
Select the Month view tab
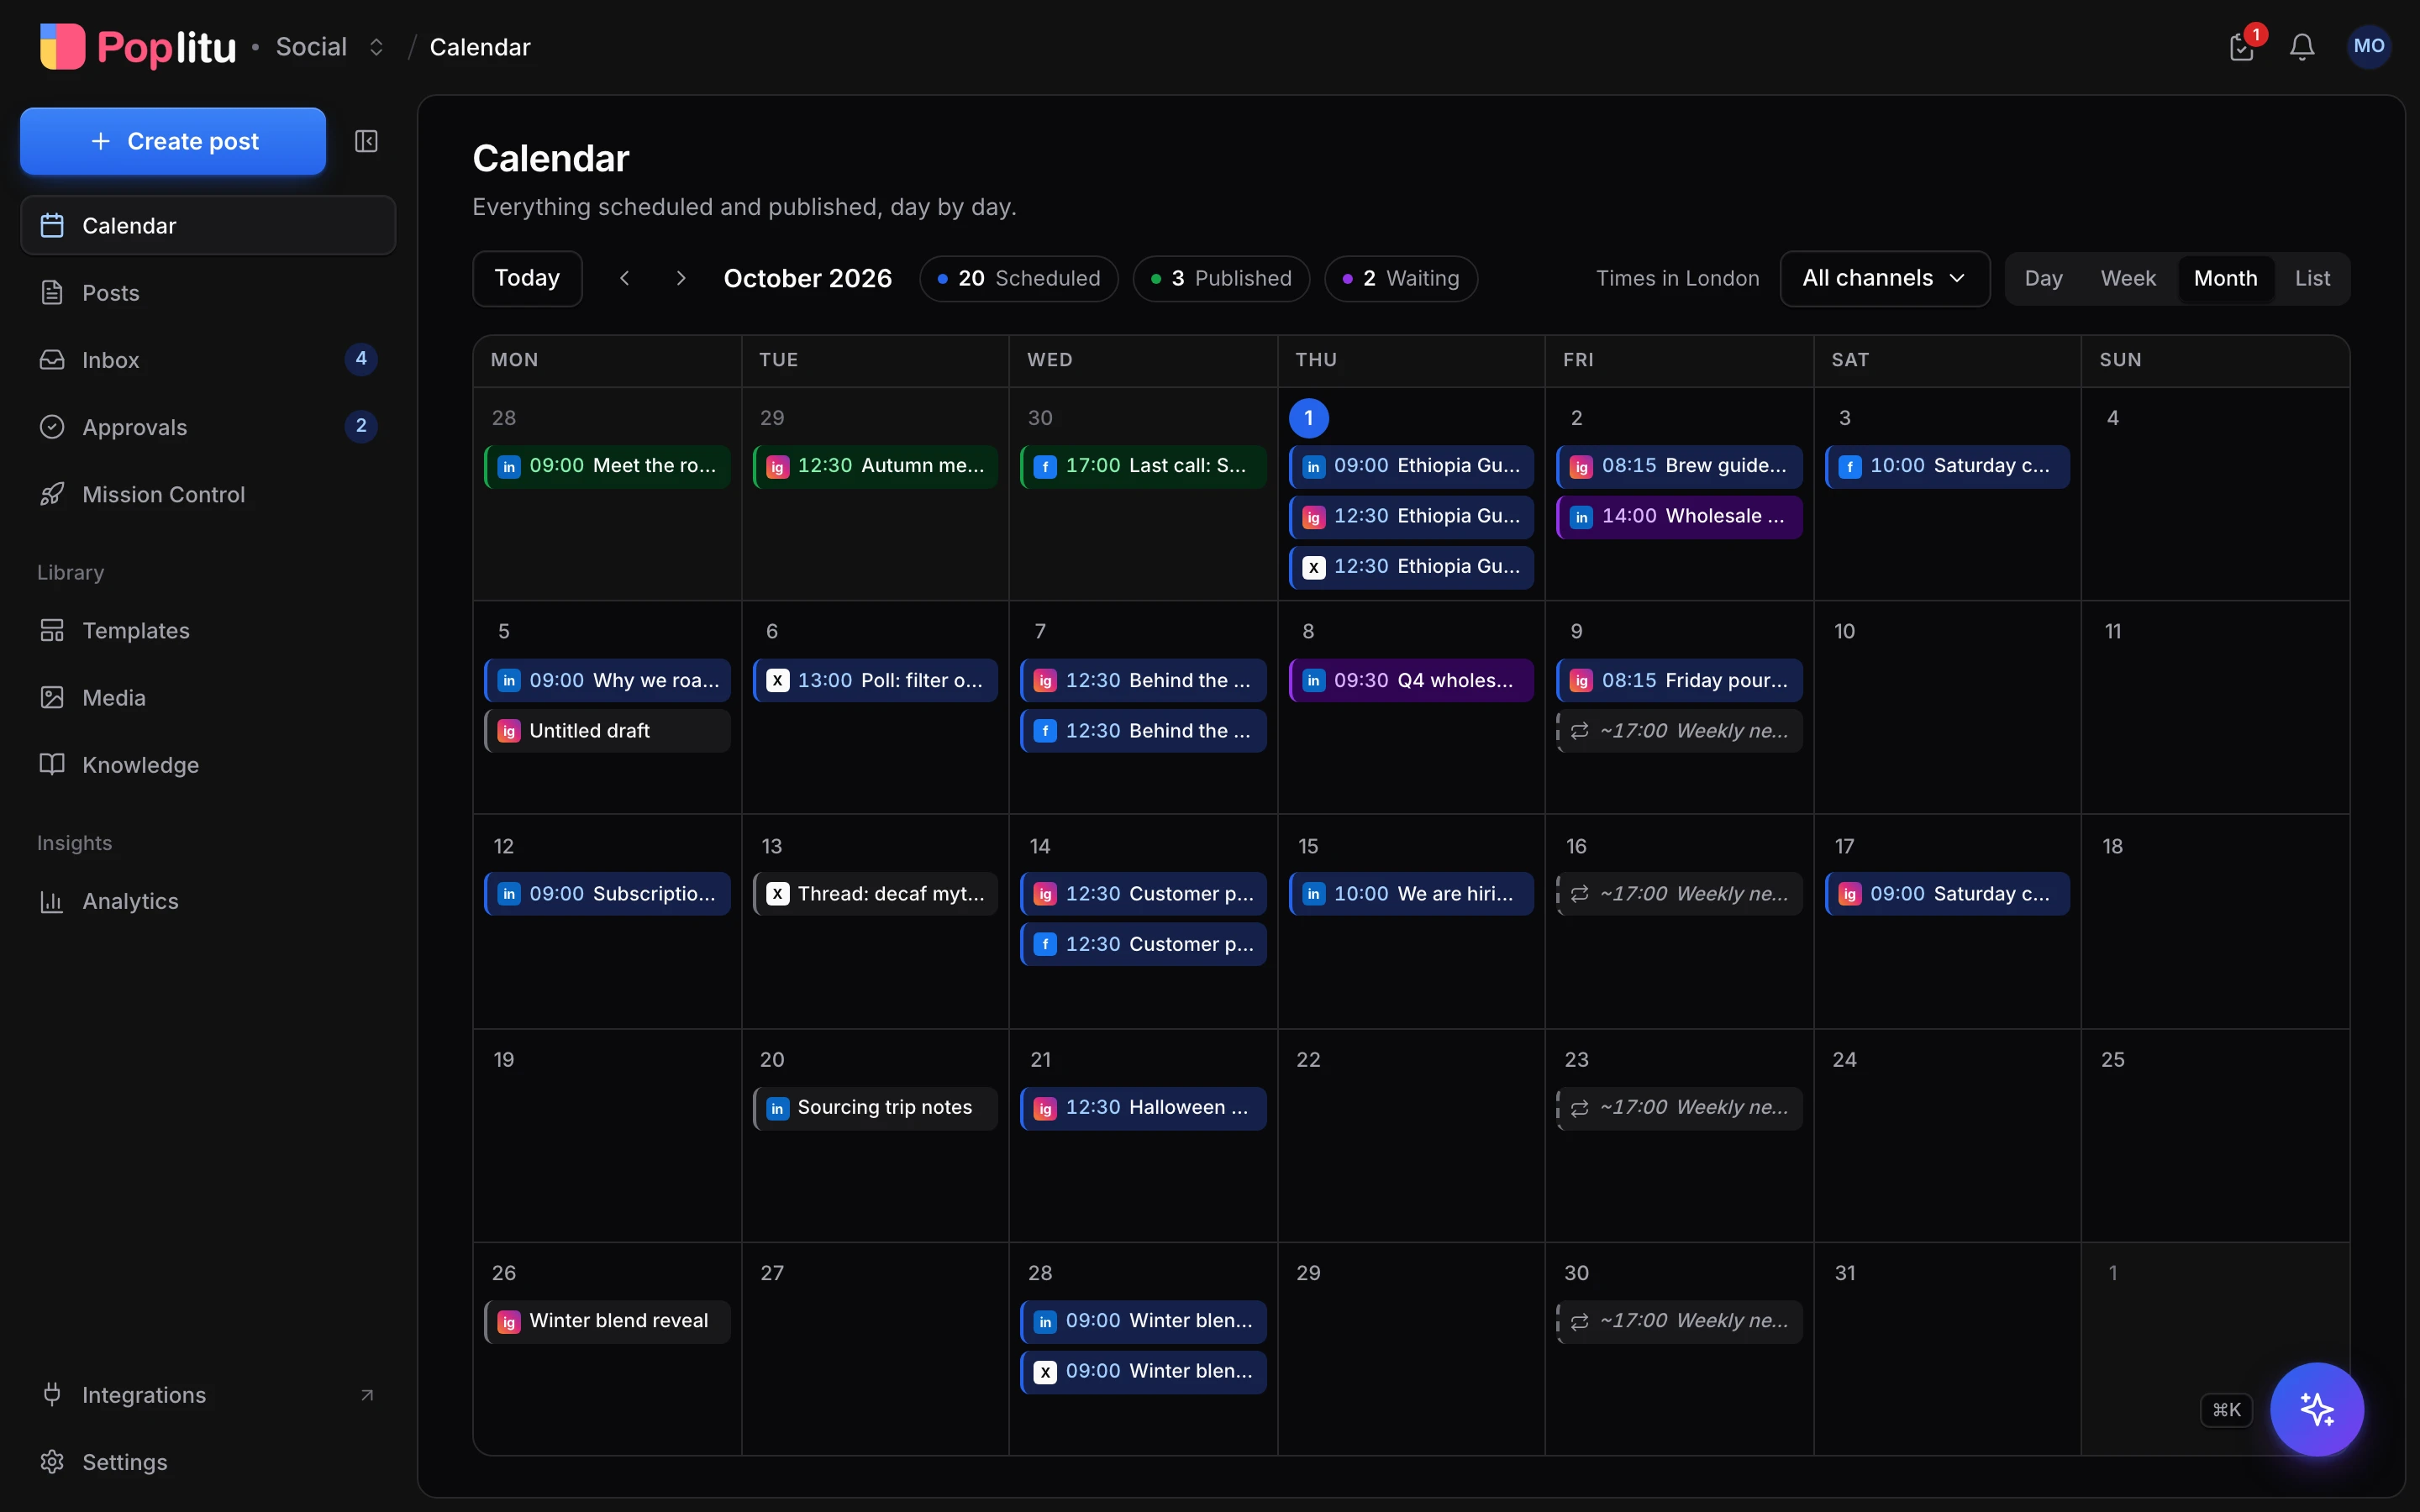[2225, 278]
